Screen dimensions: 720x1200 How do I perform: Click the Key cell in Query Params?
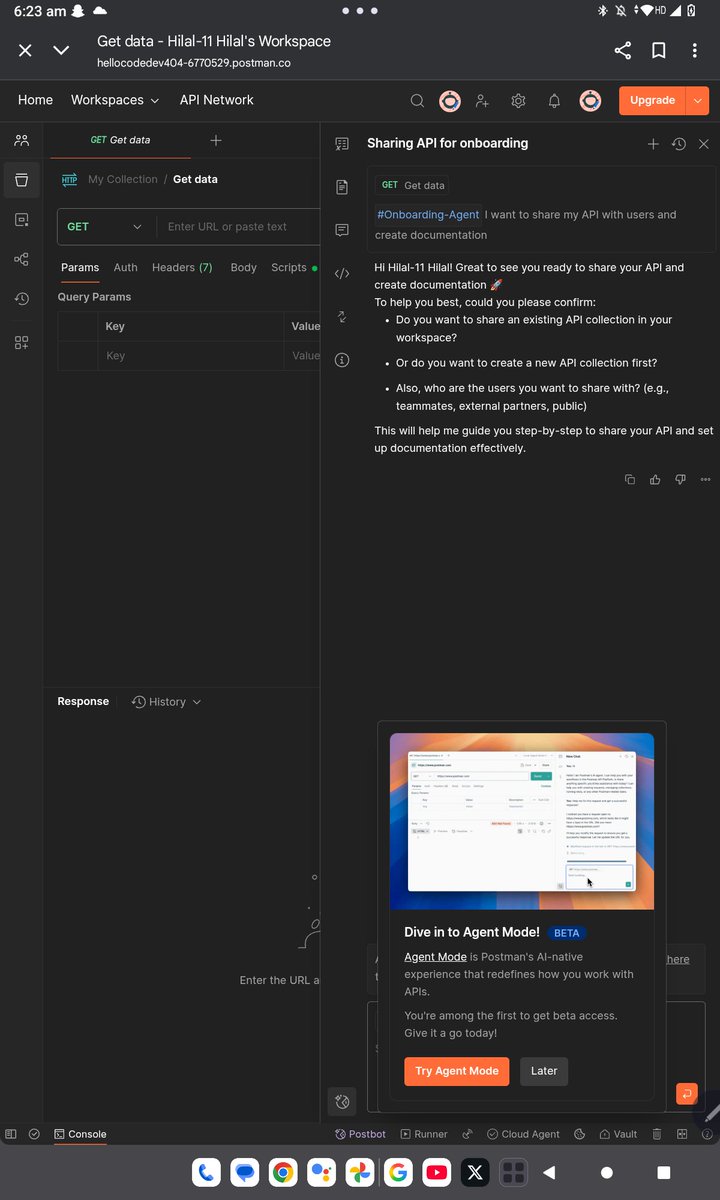[x=190, y=355]
